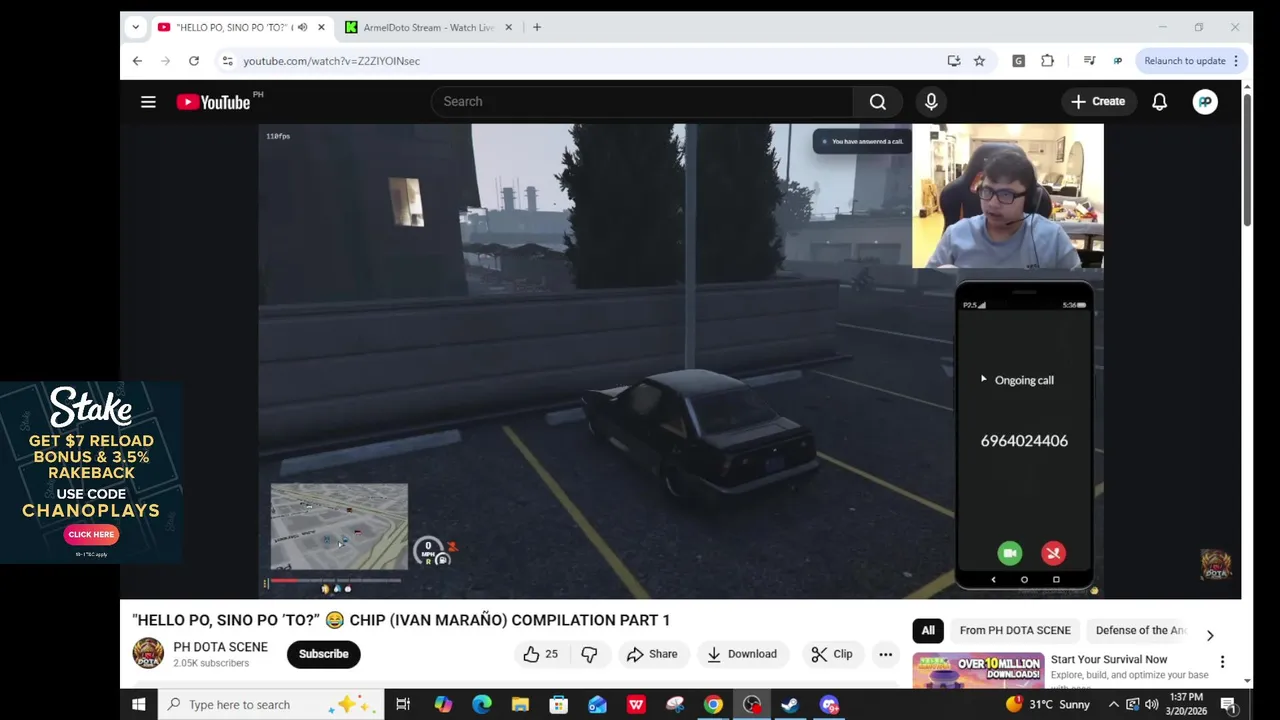The width and height of the screenshot is (1280, 720).
Task: Subscribe to PH DOTA SCENE
Action: point(323,654)
